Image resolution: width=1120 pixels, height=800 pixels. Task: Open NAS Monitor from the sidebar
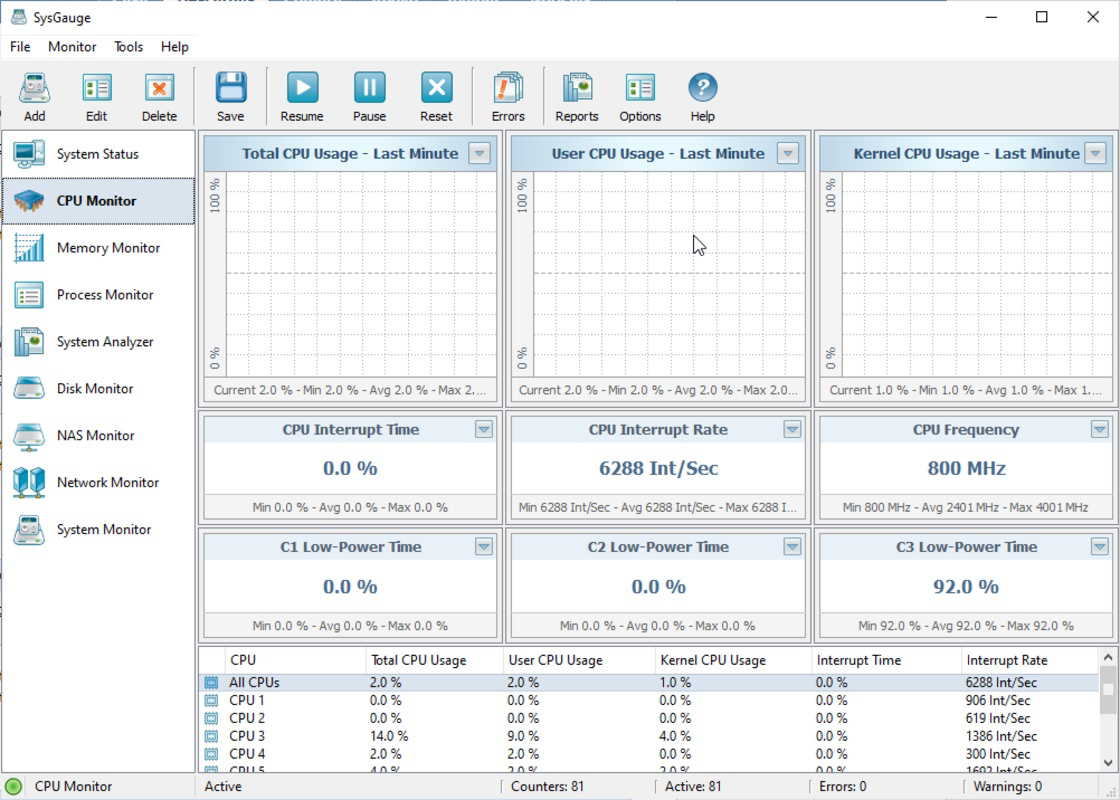pos(98,436)
